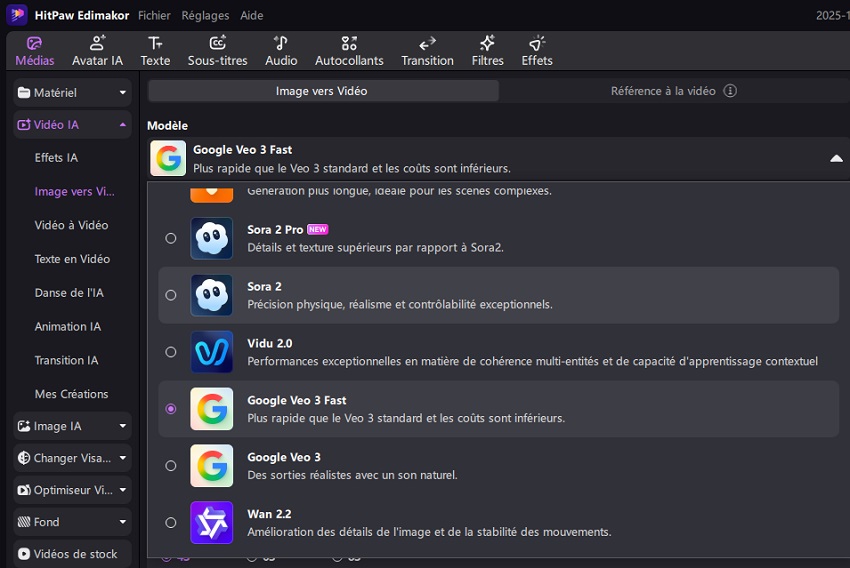Click the Sora 2 Pro model name
This screenshot has width=850, height=568.
[275, 230]
